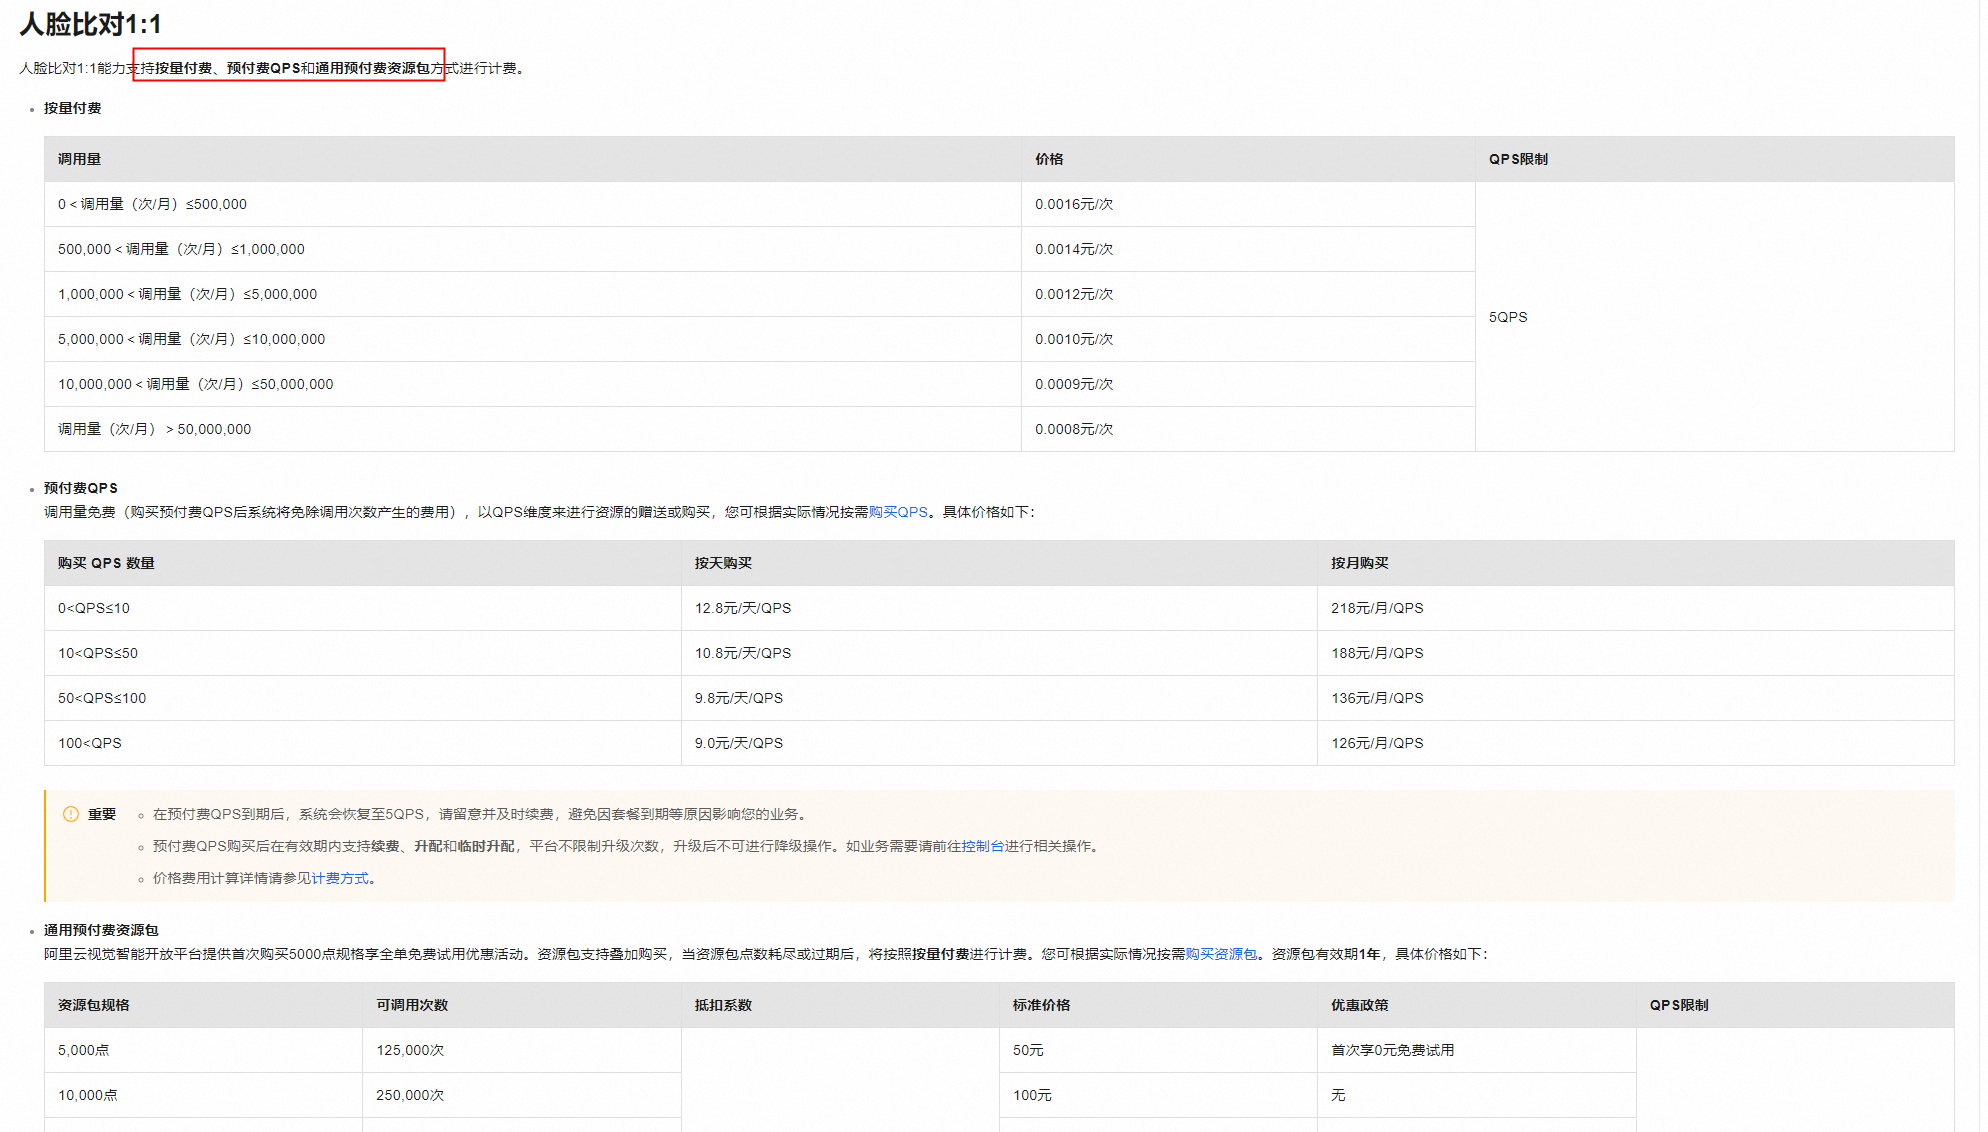Click the 126元/月/QPS cell
This screenshot has width=1988, height=1132.
pos(1636,743)
